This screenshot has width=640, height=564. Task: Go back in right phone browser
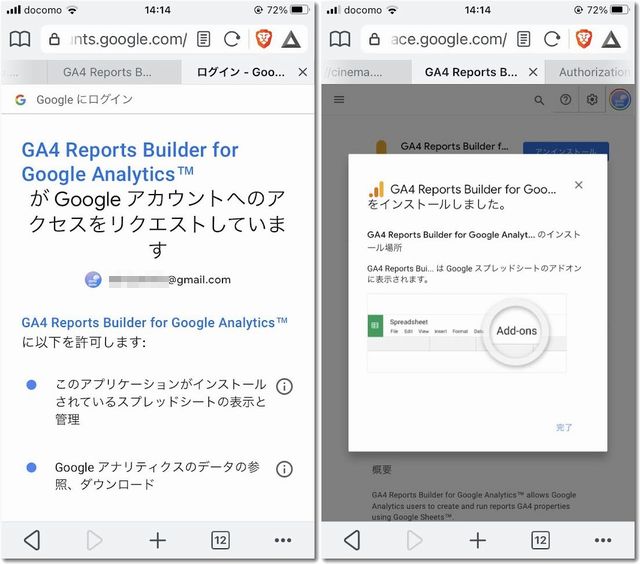point(352,540)
